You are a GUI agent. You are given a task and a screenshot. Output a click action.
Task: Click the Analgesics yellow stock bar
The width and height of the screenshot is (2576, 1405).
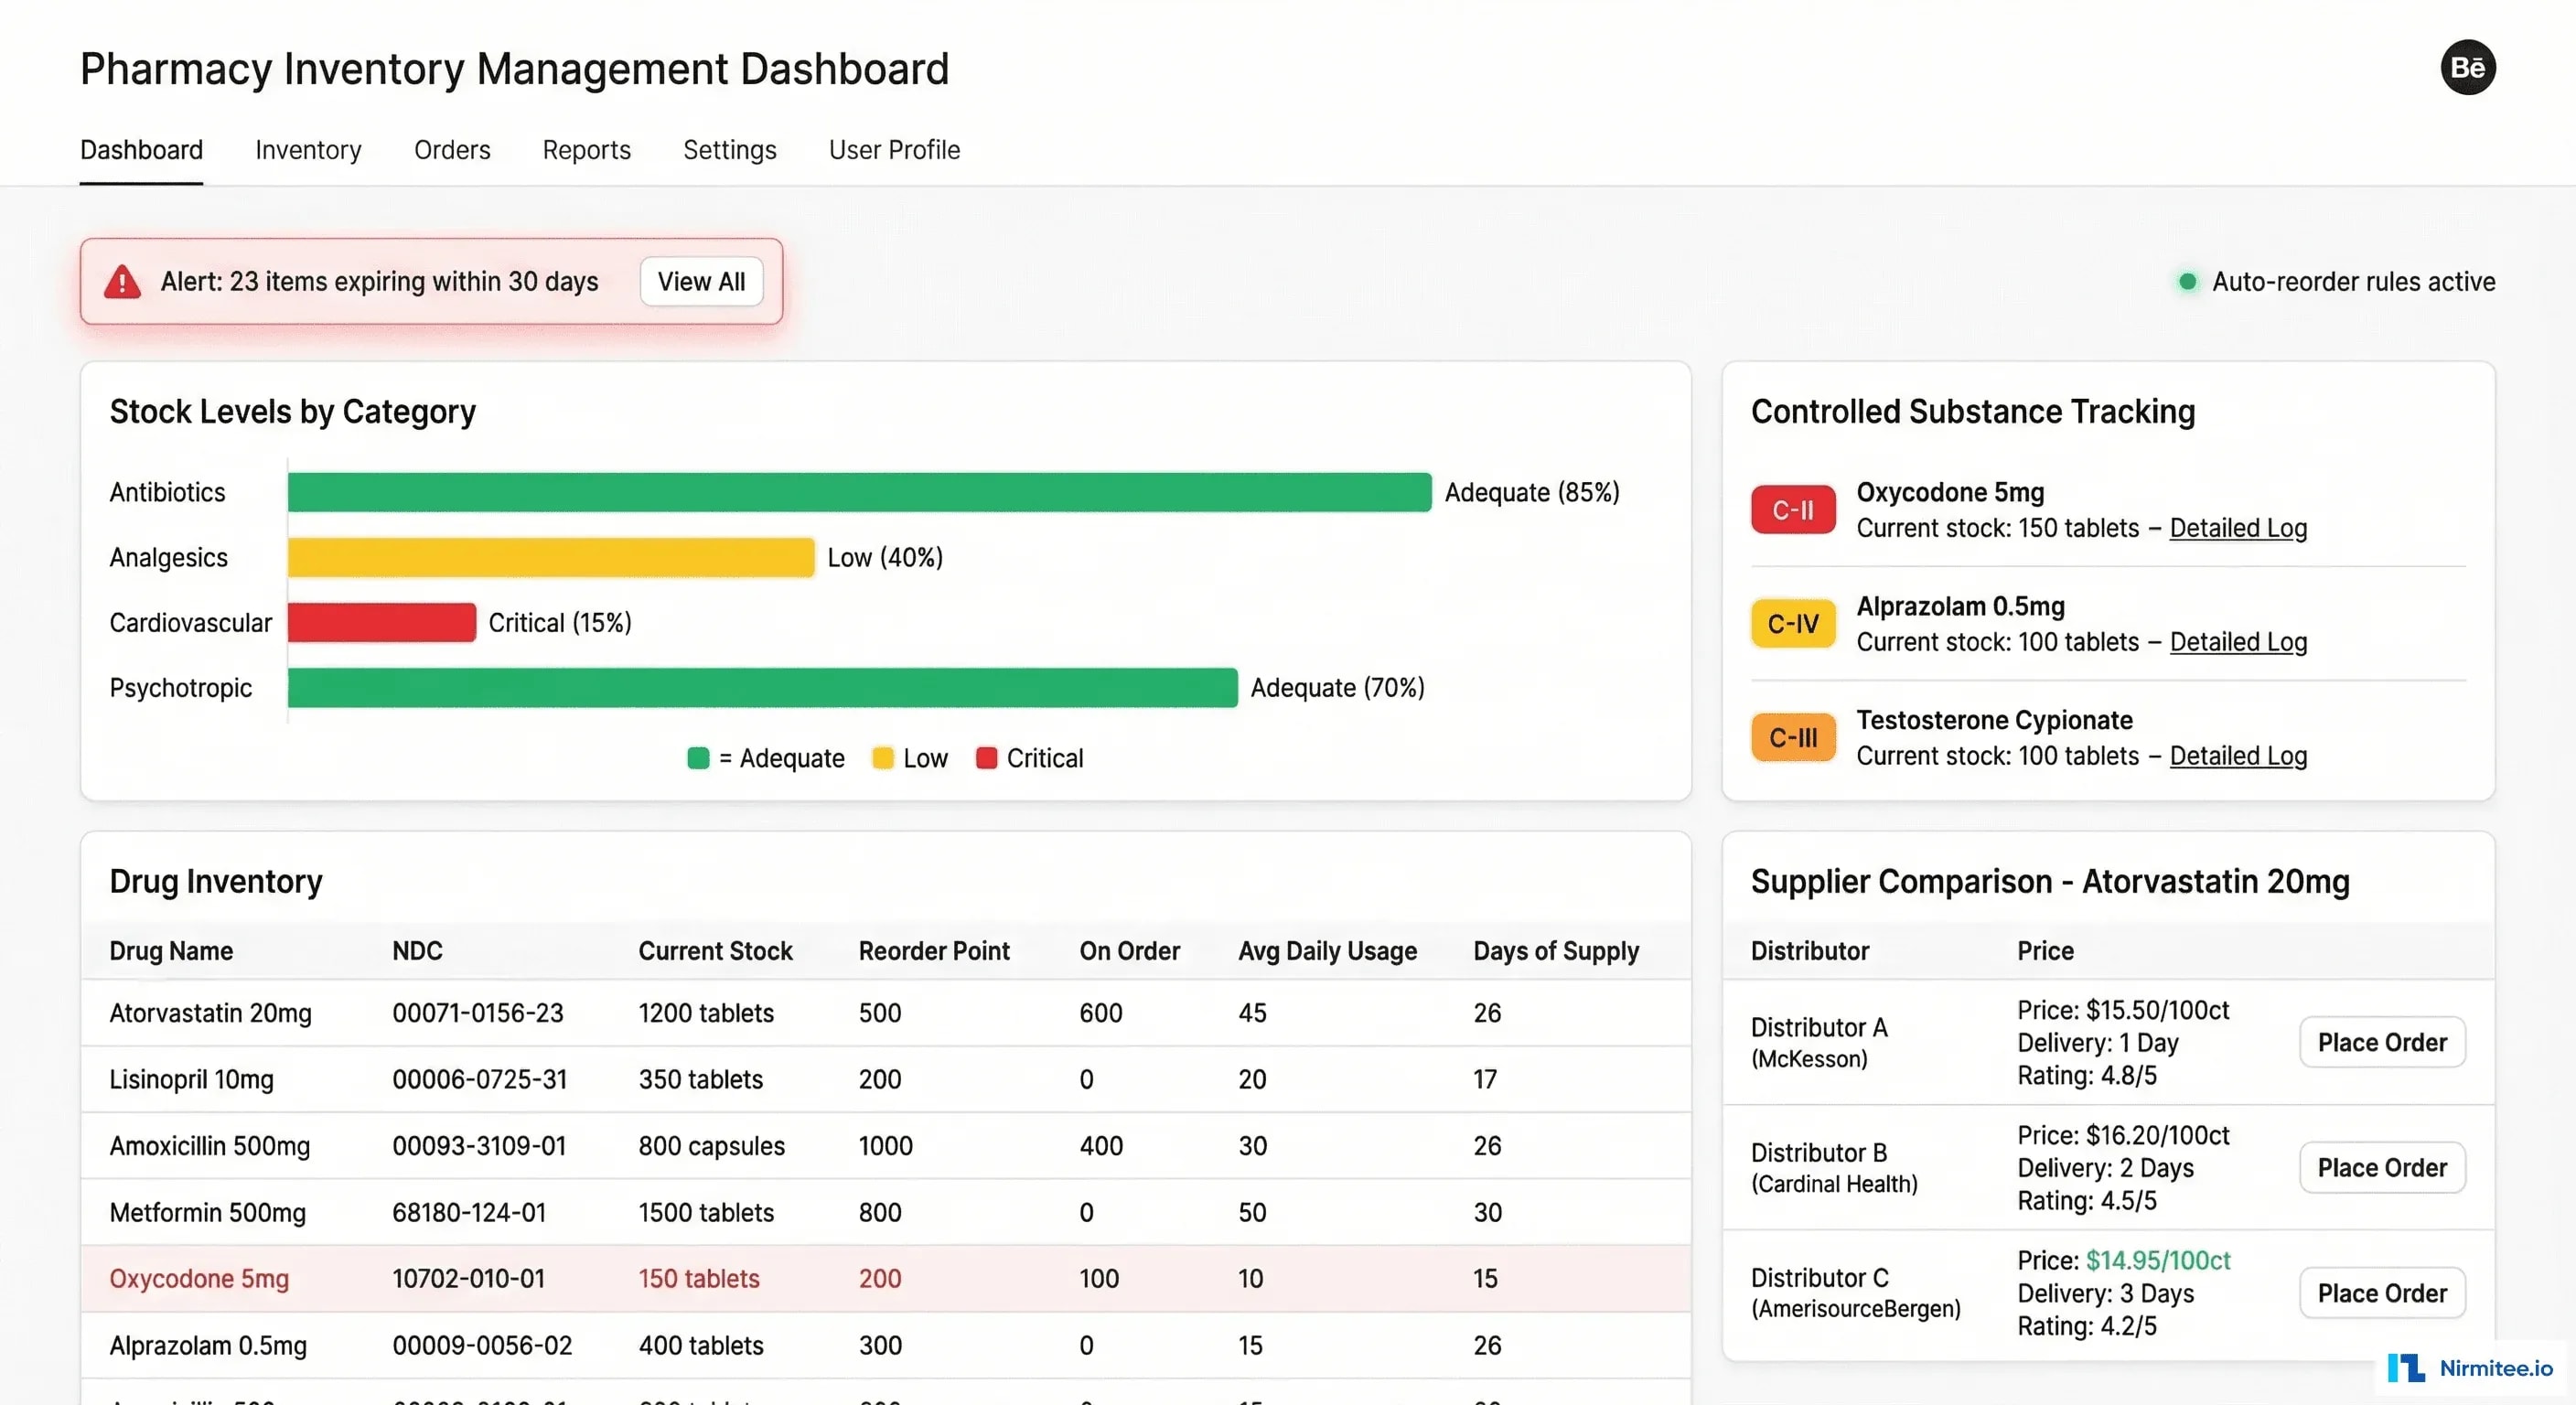point(551,557)
